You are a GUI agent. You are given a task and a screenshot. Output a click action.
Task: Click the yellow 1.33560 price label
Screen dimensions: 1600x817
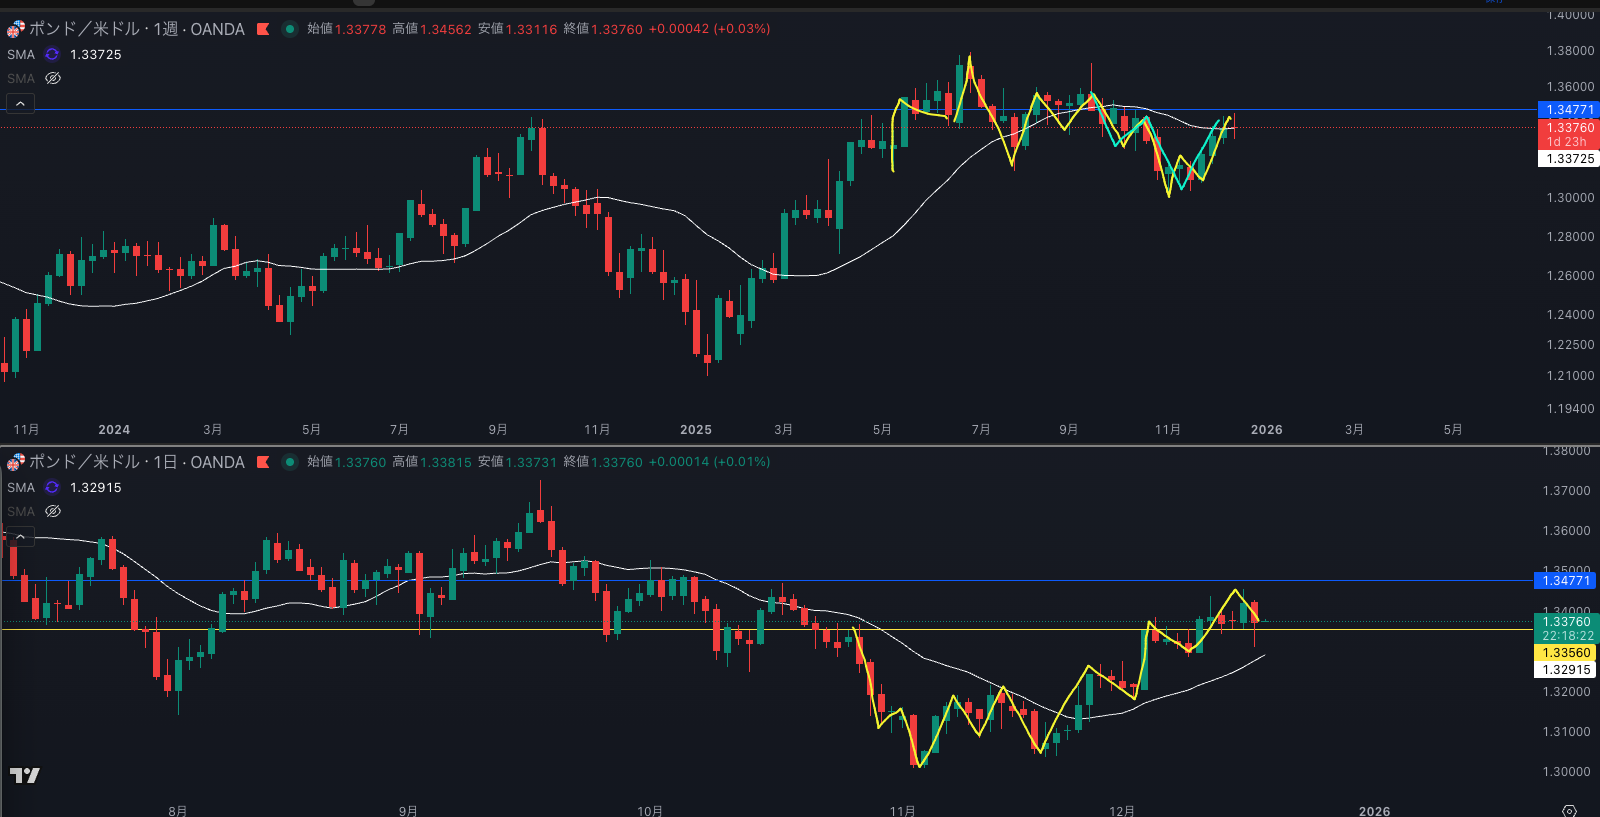[1566, 653]
